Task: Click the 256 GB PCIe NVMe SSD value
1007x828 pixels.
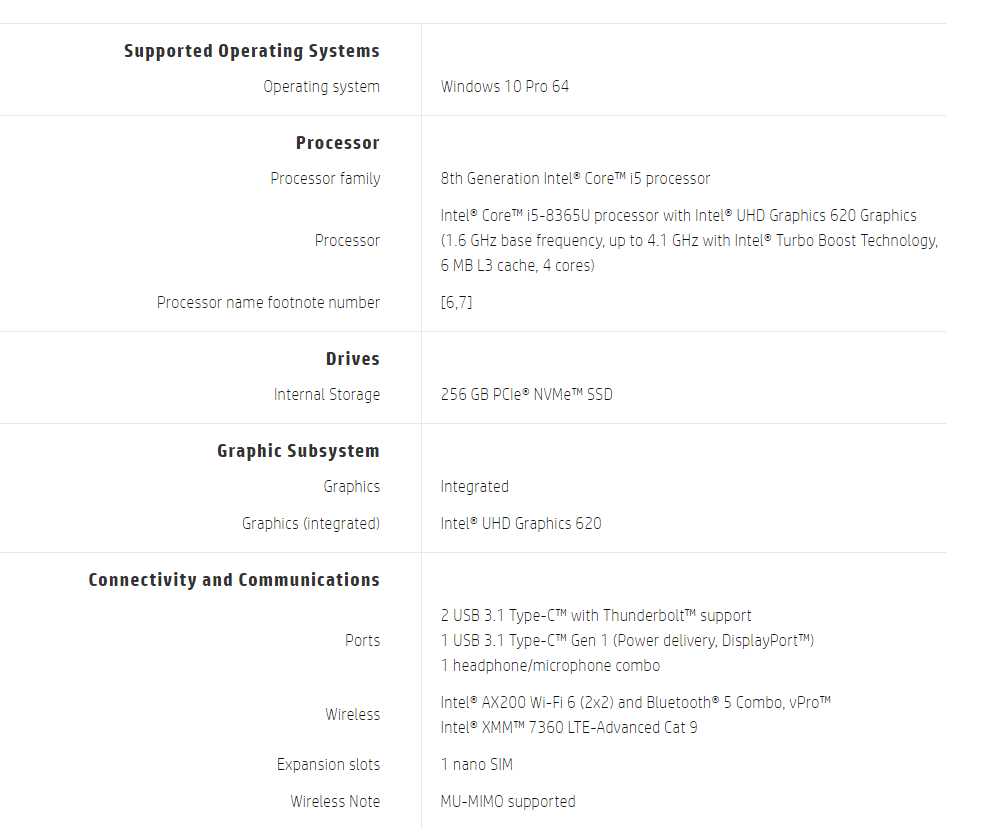Action: click(526, 395)
